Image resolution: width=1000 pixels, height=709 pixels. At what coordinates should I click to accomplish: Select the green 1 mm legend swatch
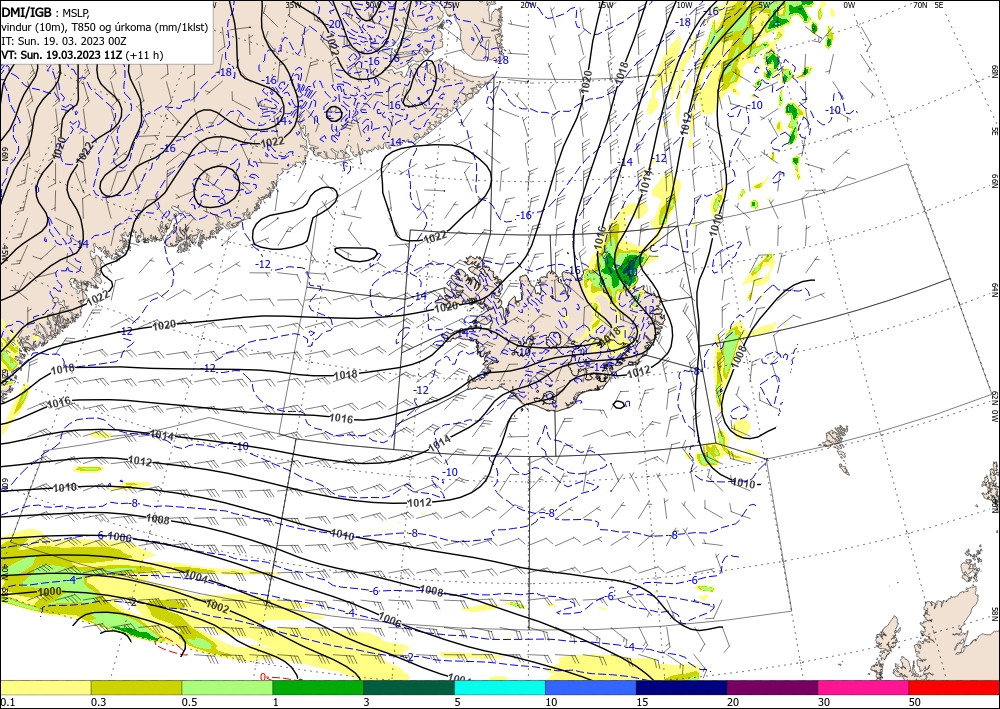(318, 687)
